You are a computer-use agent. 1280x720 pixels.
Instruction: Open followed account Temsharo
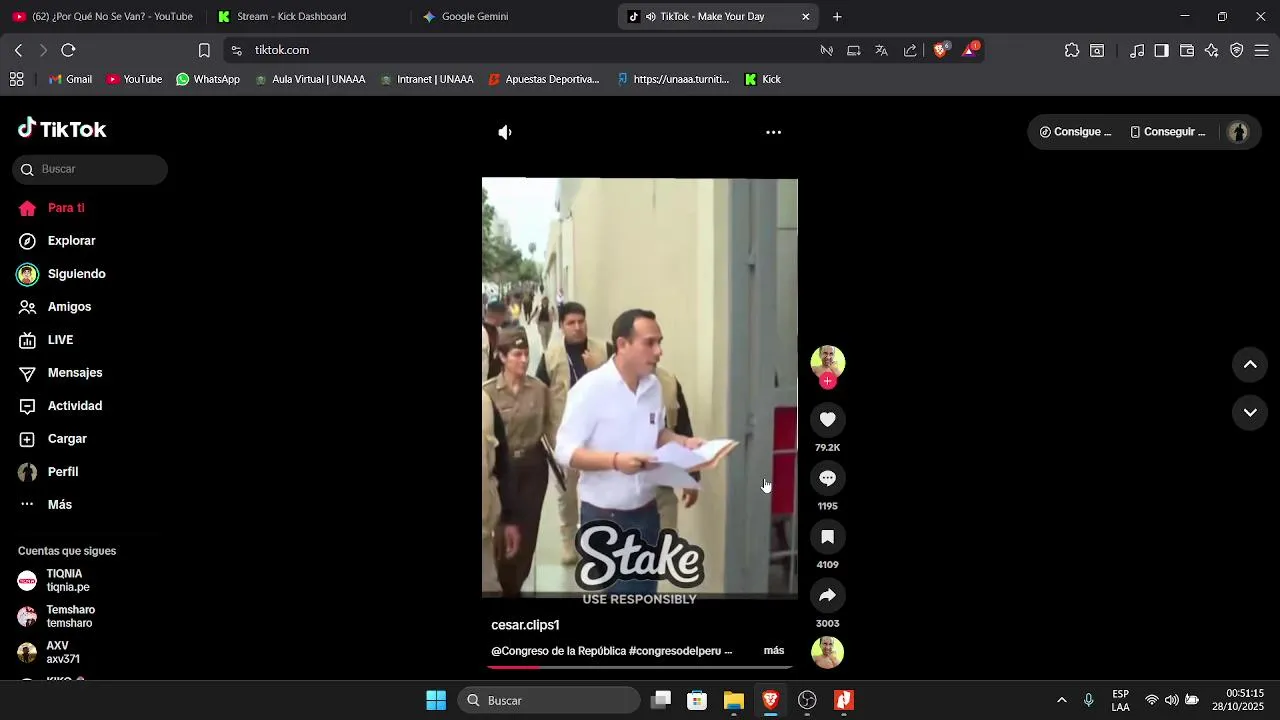(x=90, y=616)
